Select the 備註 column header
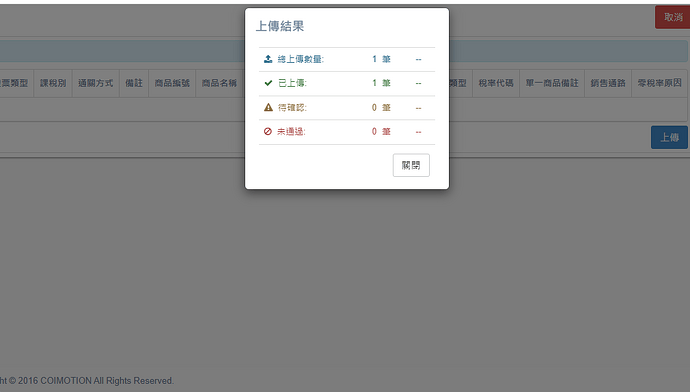690x392 pixels. tap(134, 83)
